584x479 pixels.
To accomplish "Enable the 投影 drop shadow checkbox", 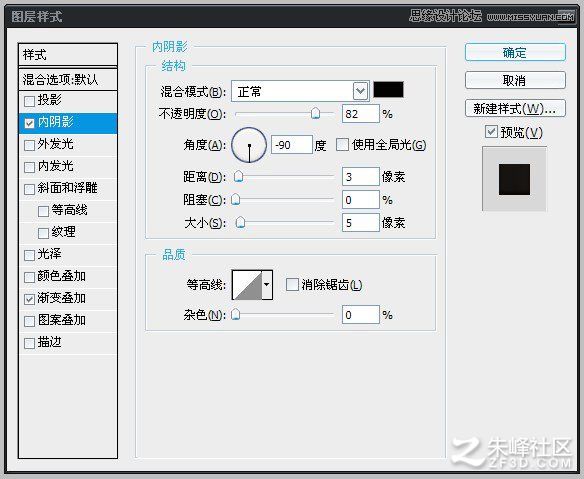I will pos(29,101).
